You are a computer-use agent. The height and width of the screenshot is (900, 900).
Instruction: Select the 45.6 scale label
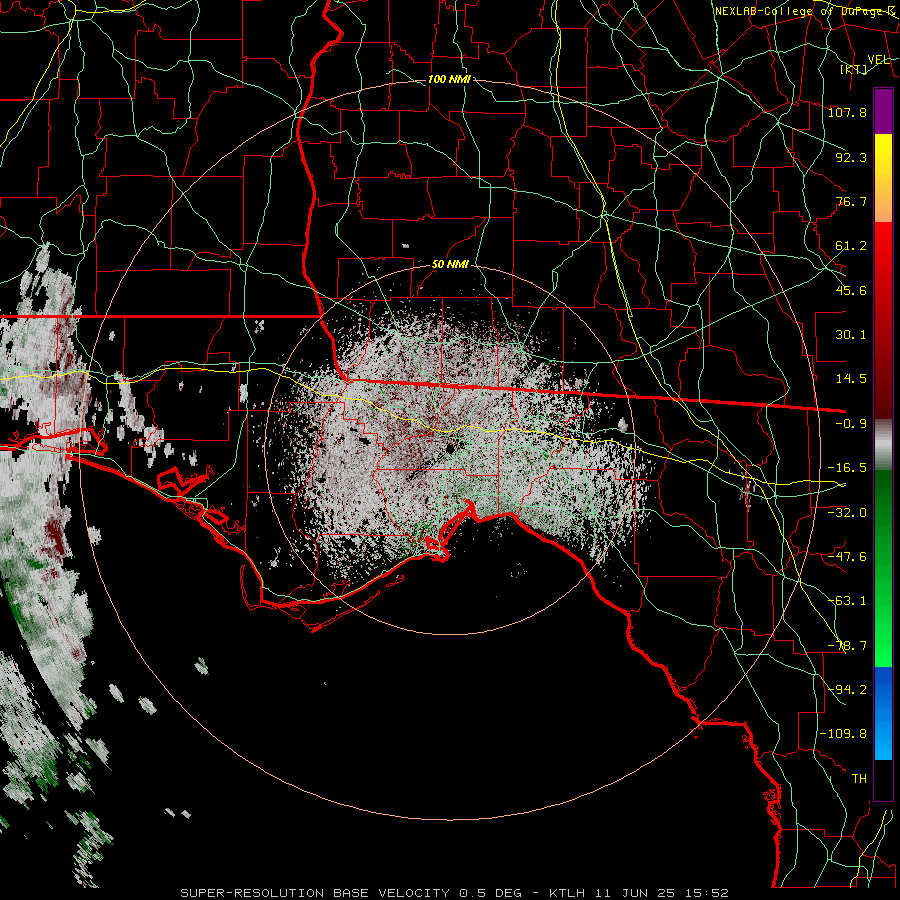[851, 290]
